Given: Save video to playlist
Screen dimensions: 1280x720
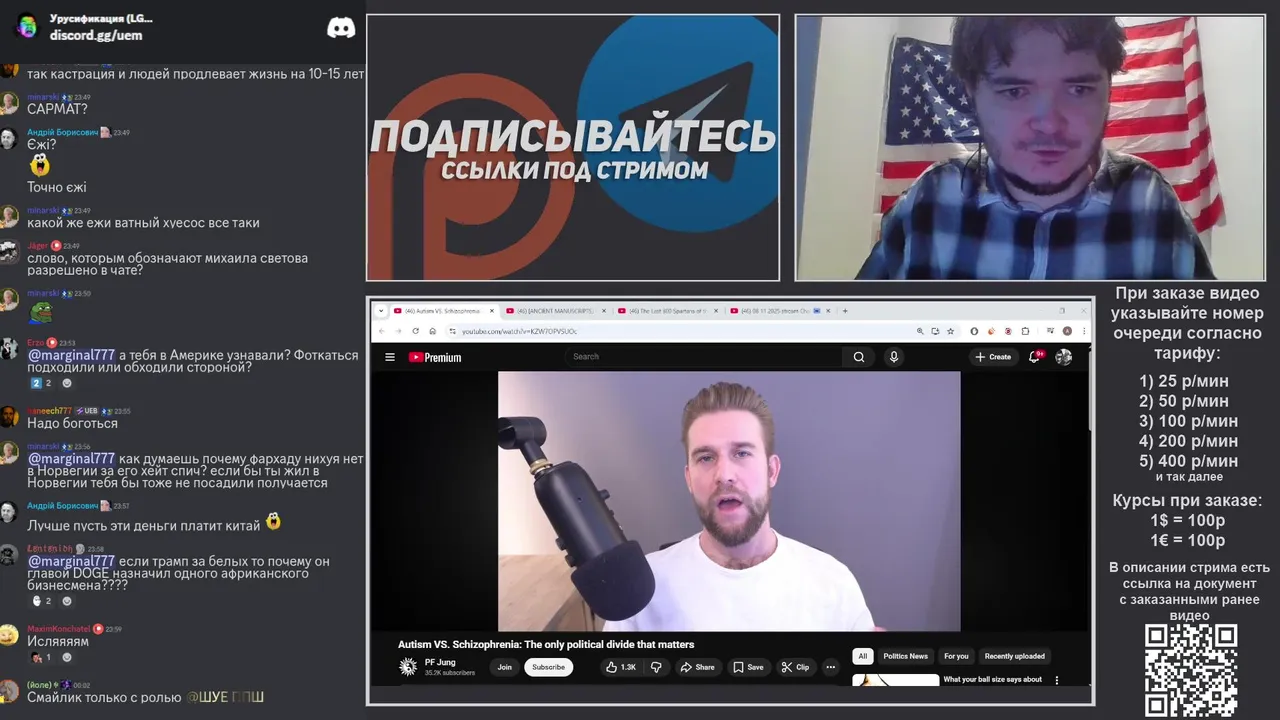Looking at the screenshot, I should 748,667.
